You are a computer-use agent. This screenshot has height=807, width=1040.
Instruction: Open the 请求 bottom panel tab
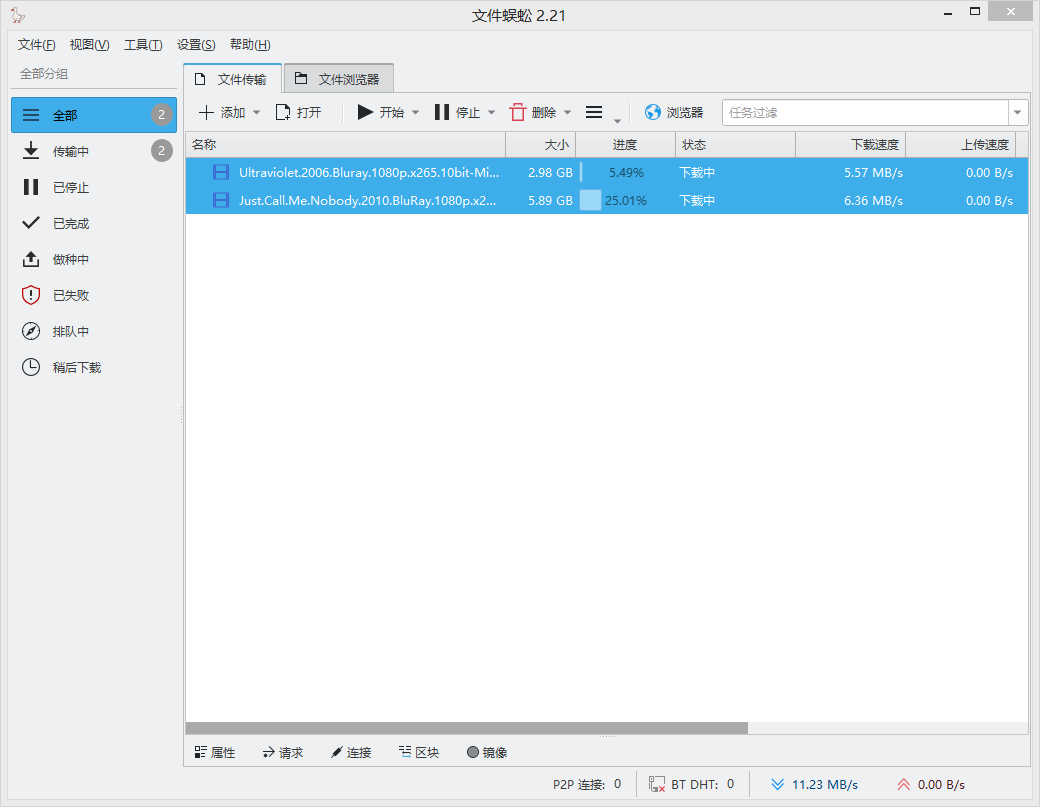[283, 753]
